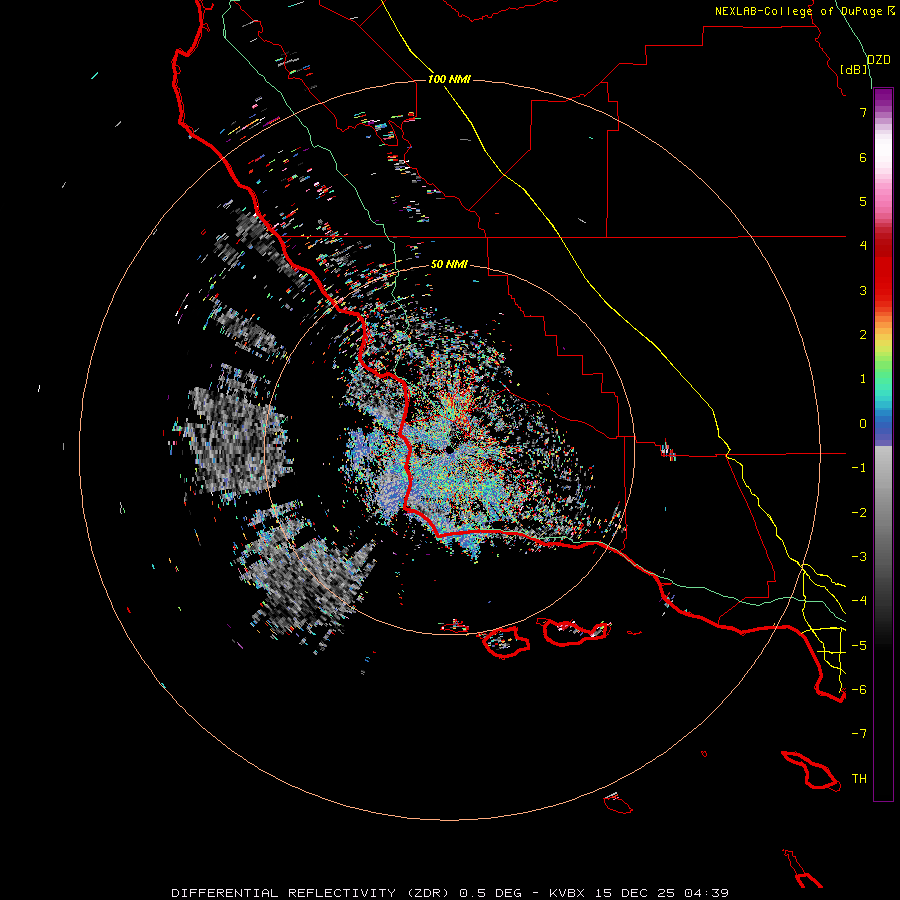The image size is (900, 900).
Task: Click the "4" value on the color scale
Action: [x=863, y=246]
